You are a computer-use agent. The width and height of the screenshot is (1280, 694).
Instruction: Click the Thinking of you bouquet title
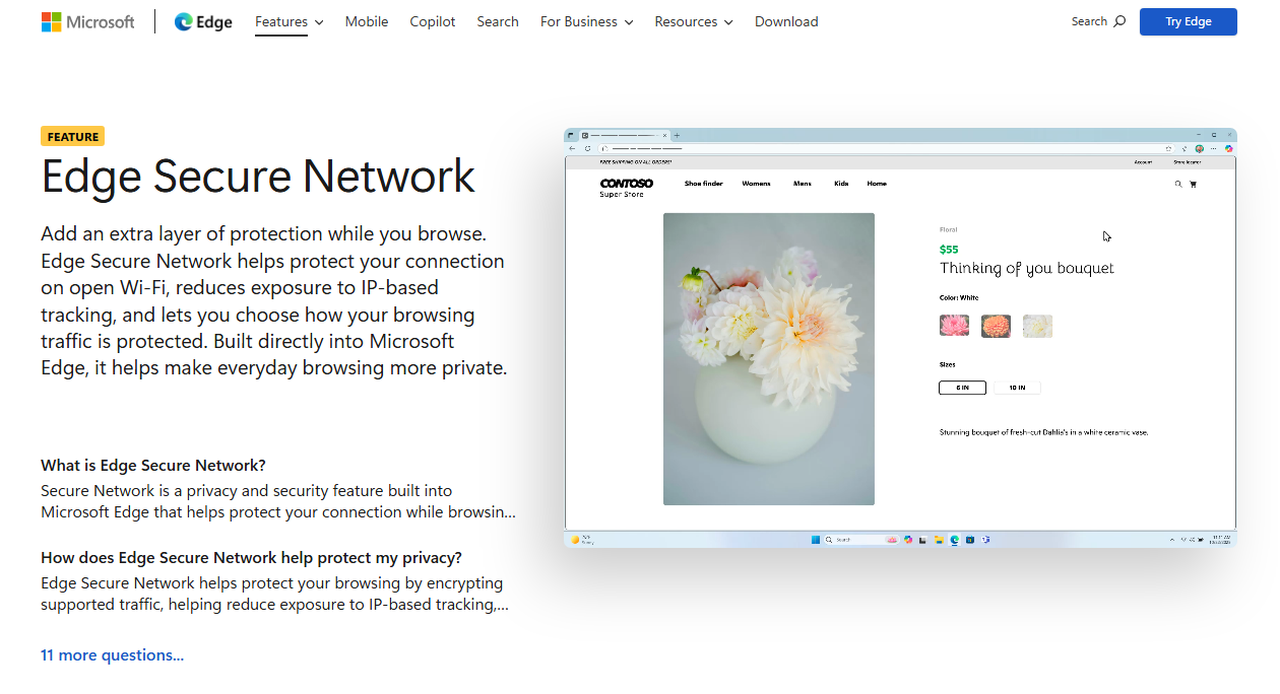pyautogui.click(x=1026, y=268)
